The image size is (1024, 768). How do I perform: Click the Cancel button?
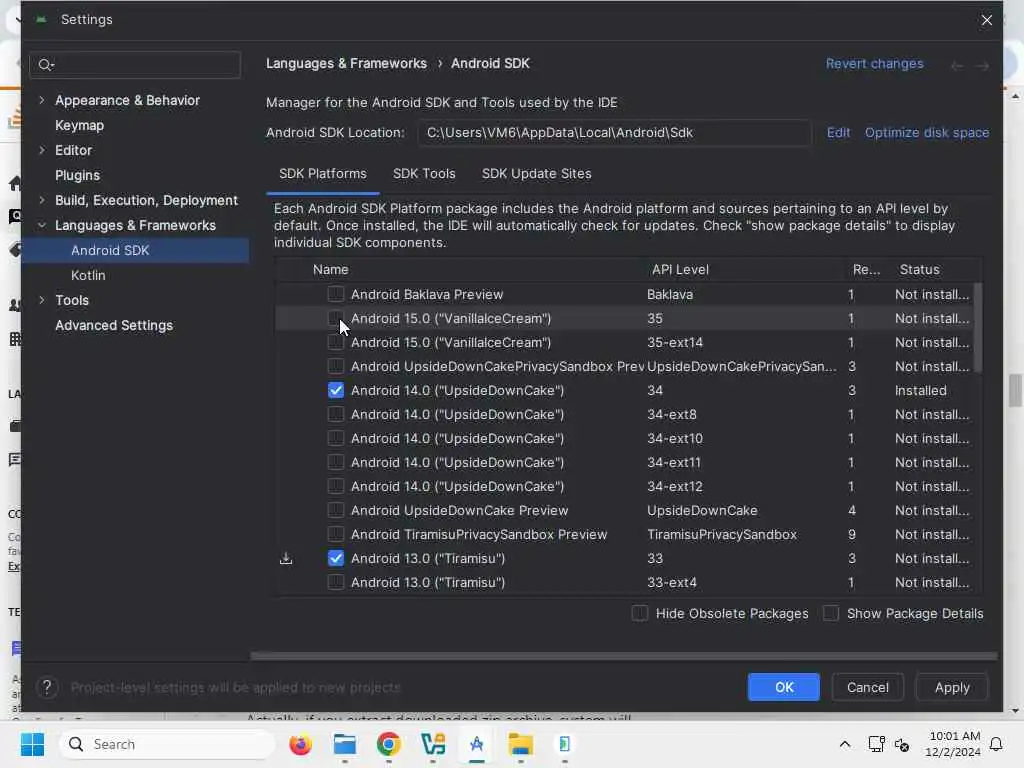pos(867,687)
